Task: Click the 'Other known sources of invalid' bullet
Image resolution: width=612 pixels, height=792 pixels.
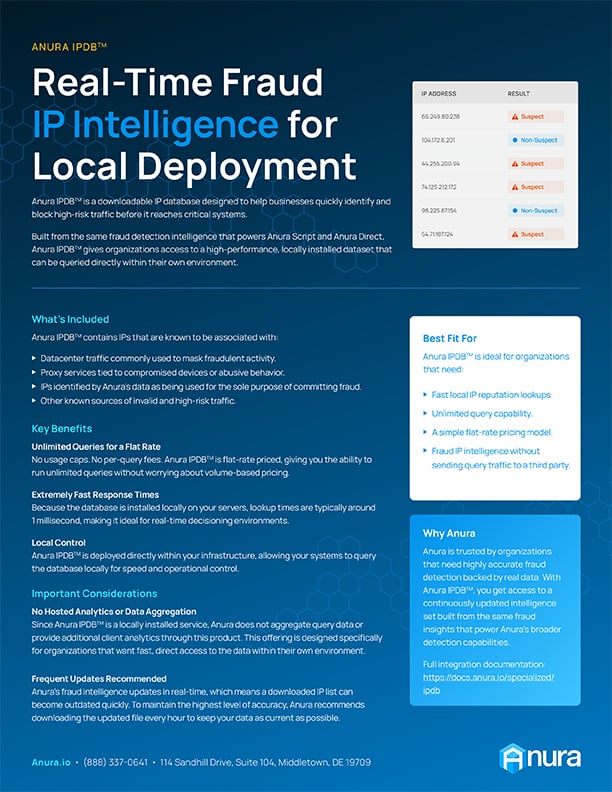Action: tap(134, 401)
